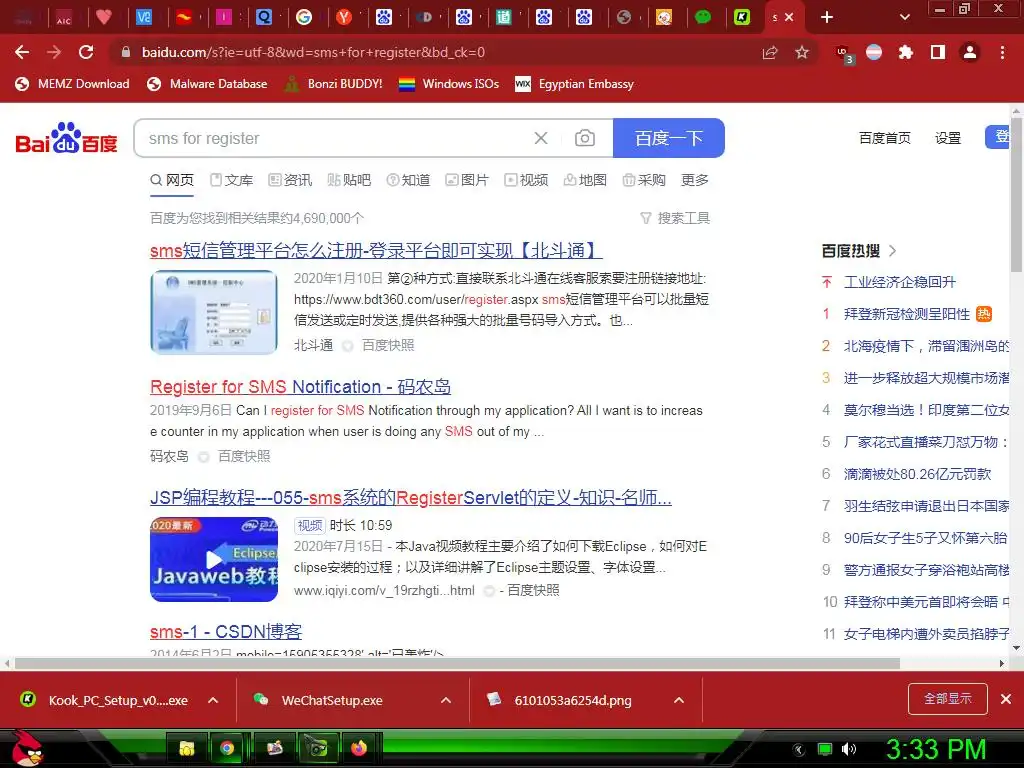The image size is (1024, 768).
Task: Switch to the Yandex Y tab
Action: pos(344,17)
